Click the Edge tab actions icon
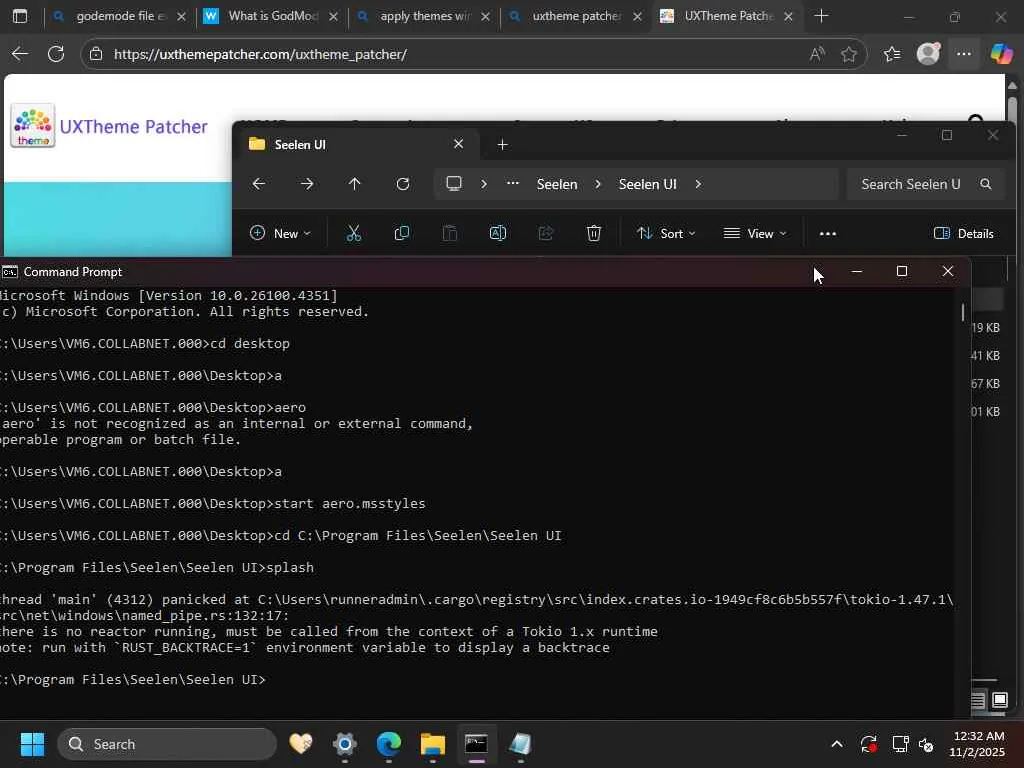This screenshot has width=1024, height=768. 20,16
